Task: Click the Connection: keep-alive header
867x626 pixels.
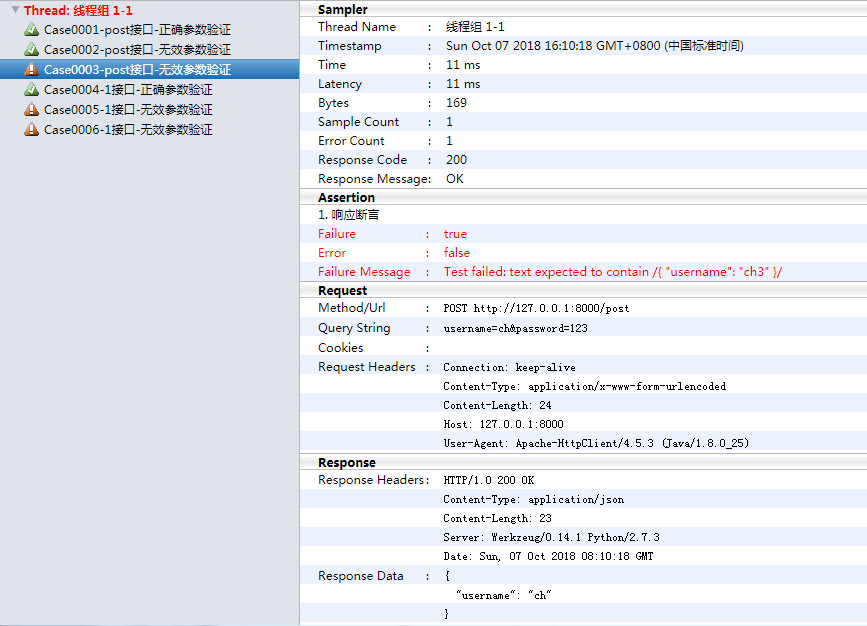Action: click(x=509, y=367)
